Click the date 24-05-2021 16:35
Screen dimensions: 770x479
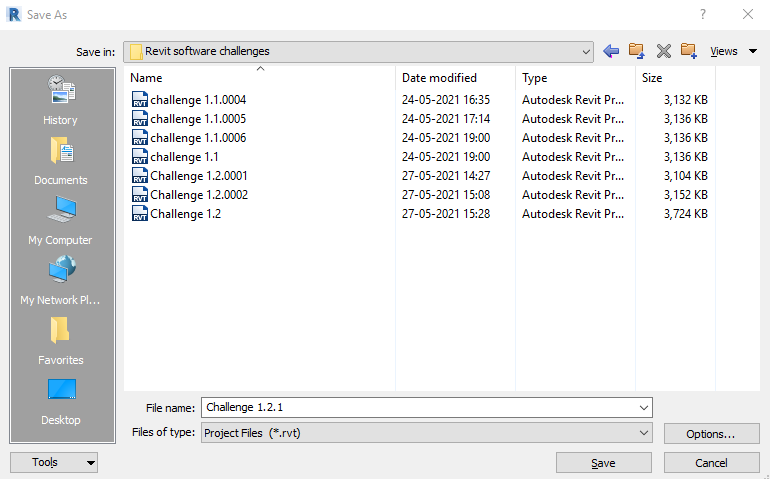point(446,100)
